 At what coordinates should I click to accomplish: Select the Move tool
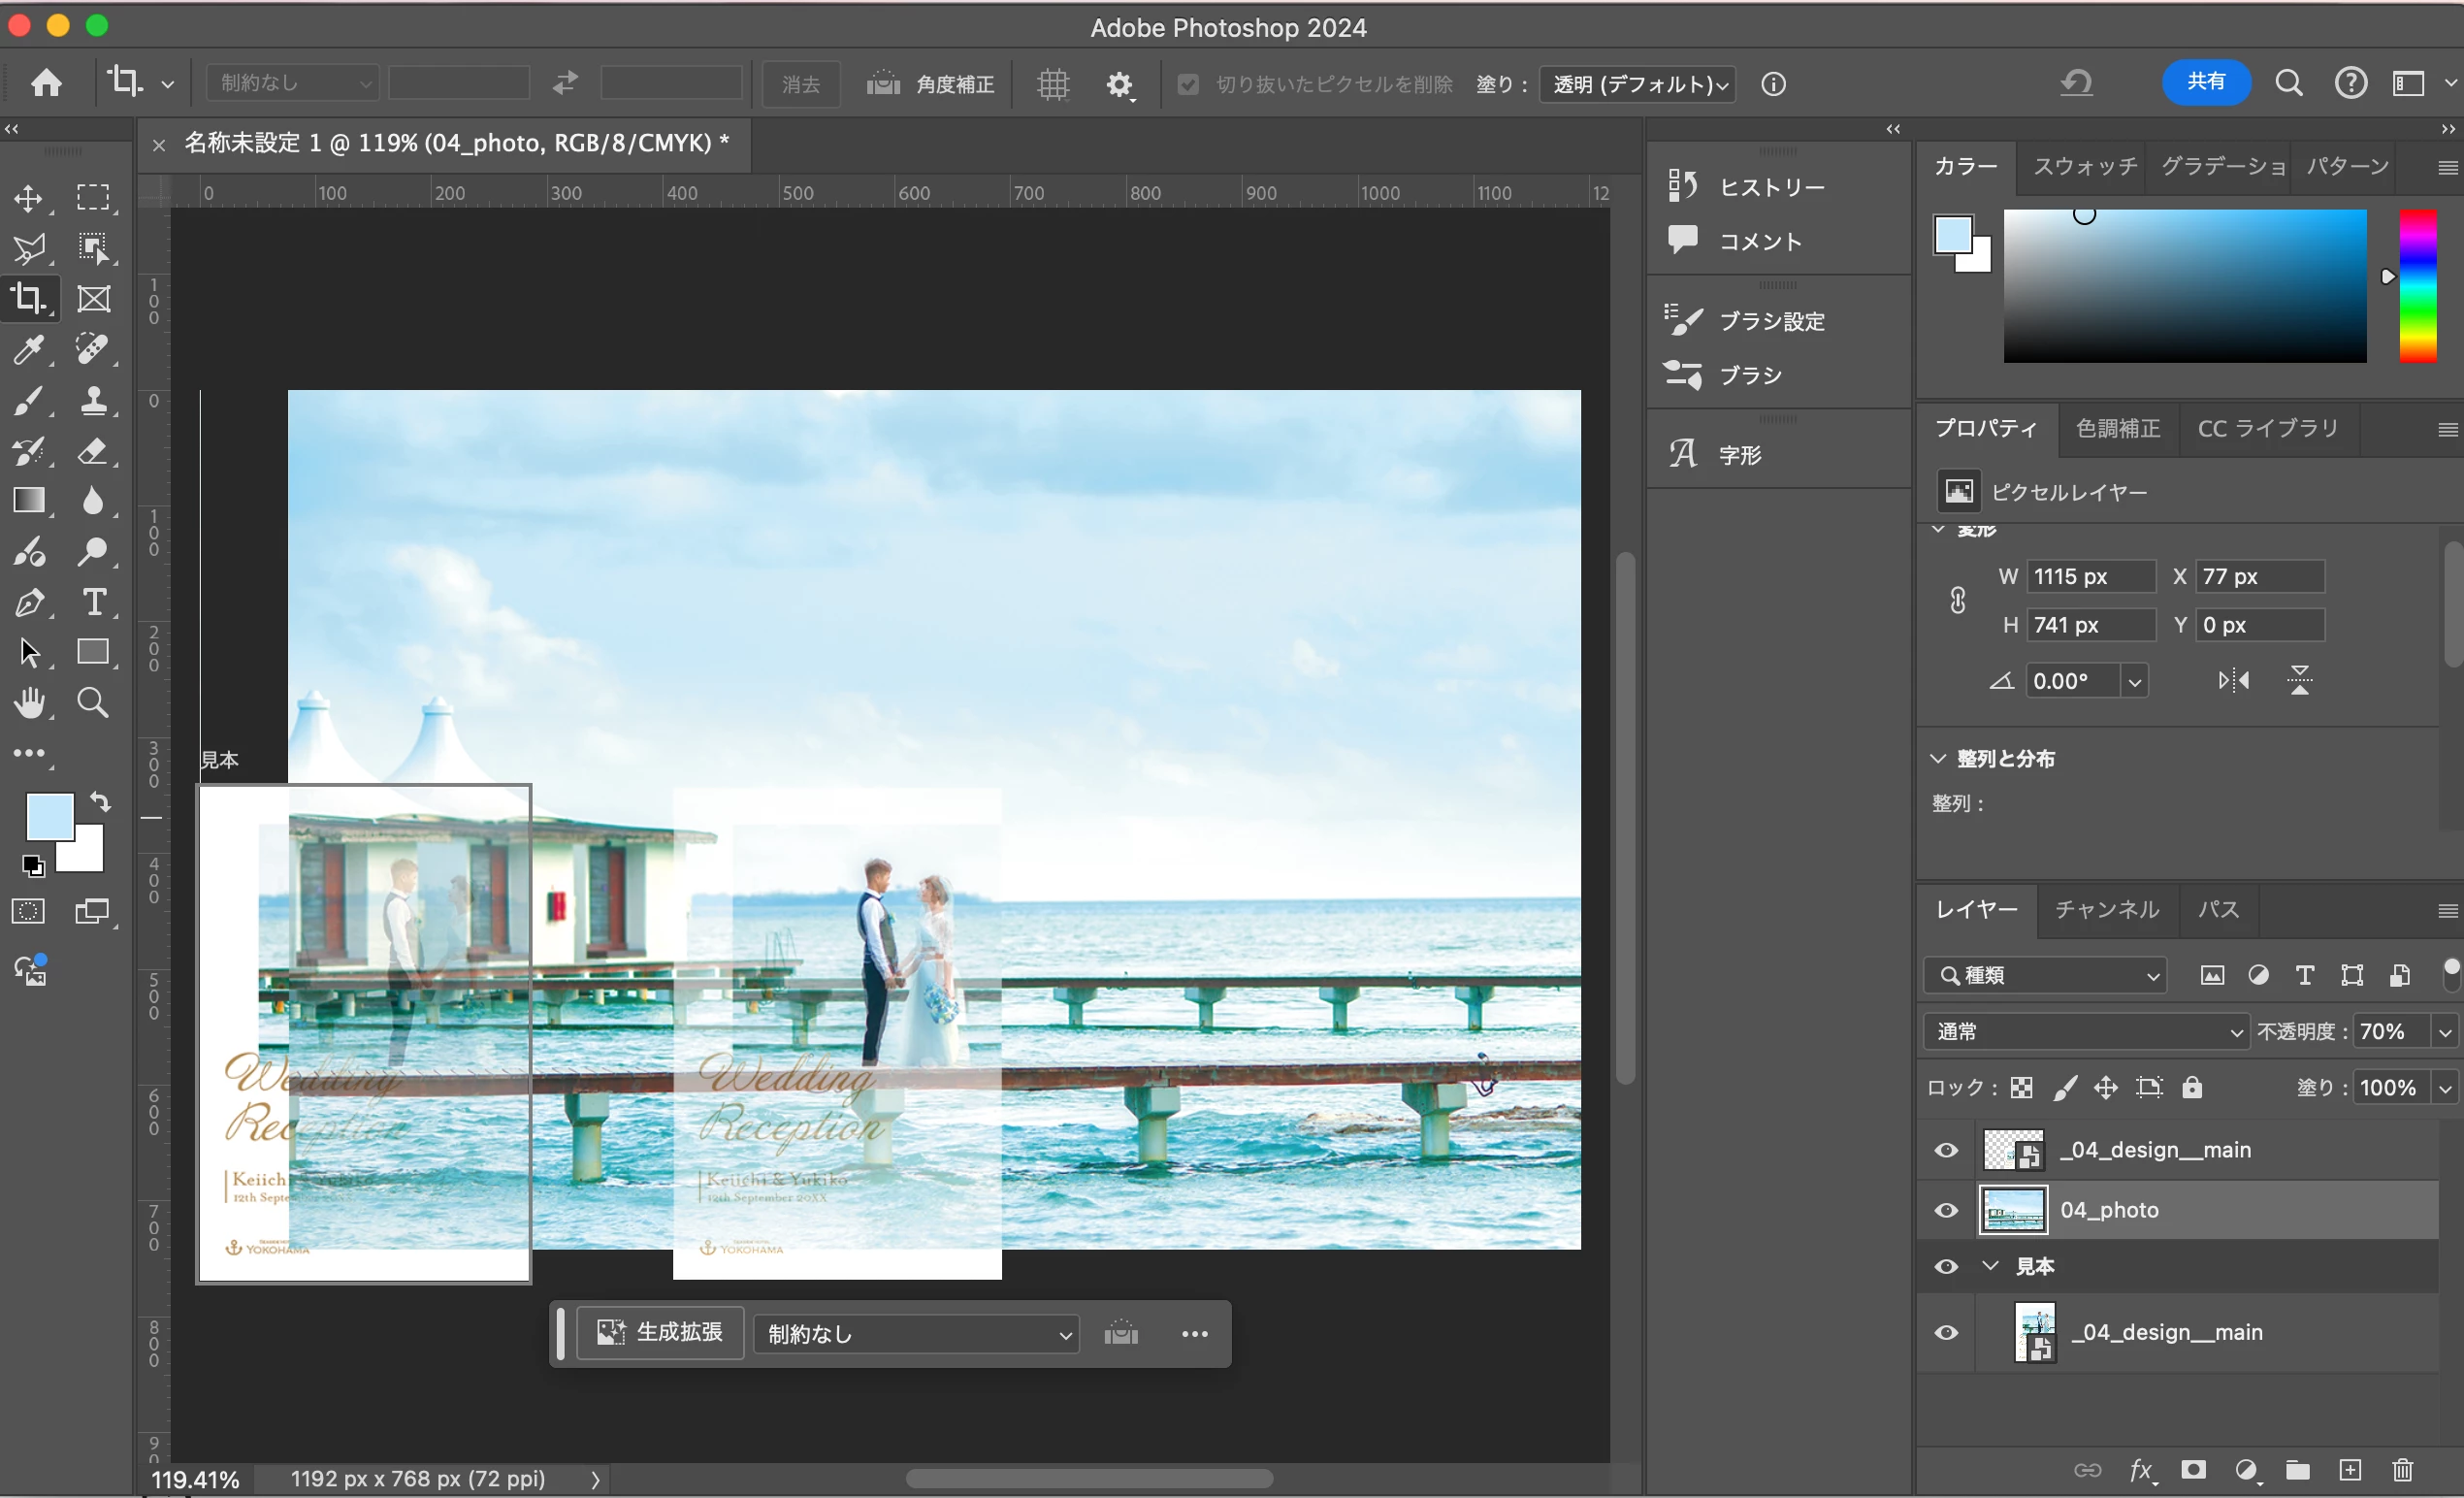[x=28, y=198]
